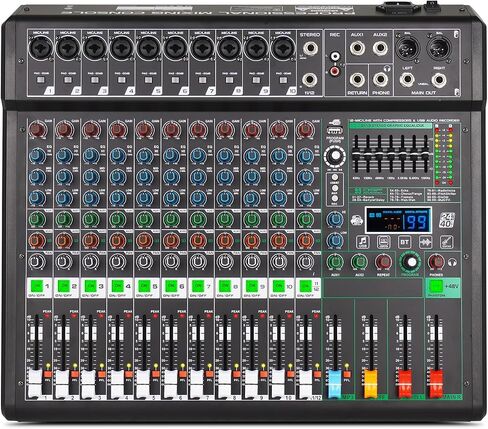Viewport: 488px width, 429px height.
Task: Toggle the PAD -20dB switch on channel 6
Action: click(x=175, y=80)
